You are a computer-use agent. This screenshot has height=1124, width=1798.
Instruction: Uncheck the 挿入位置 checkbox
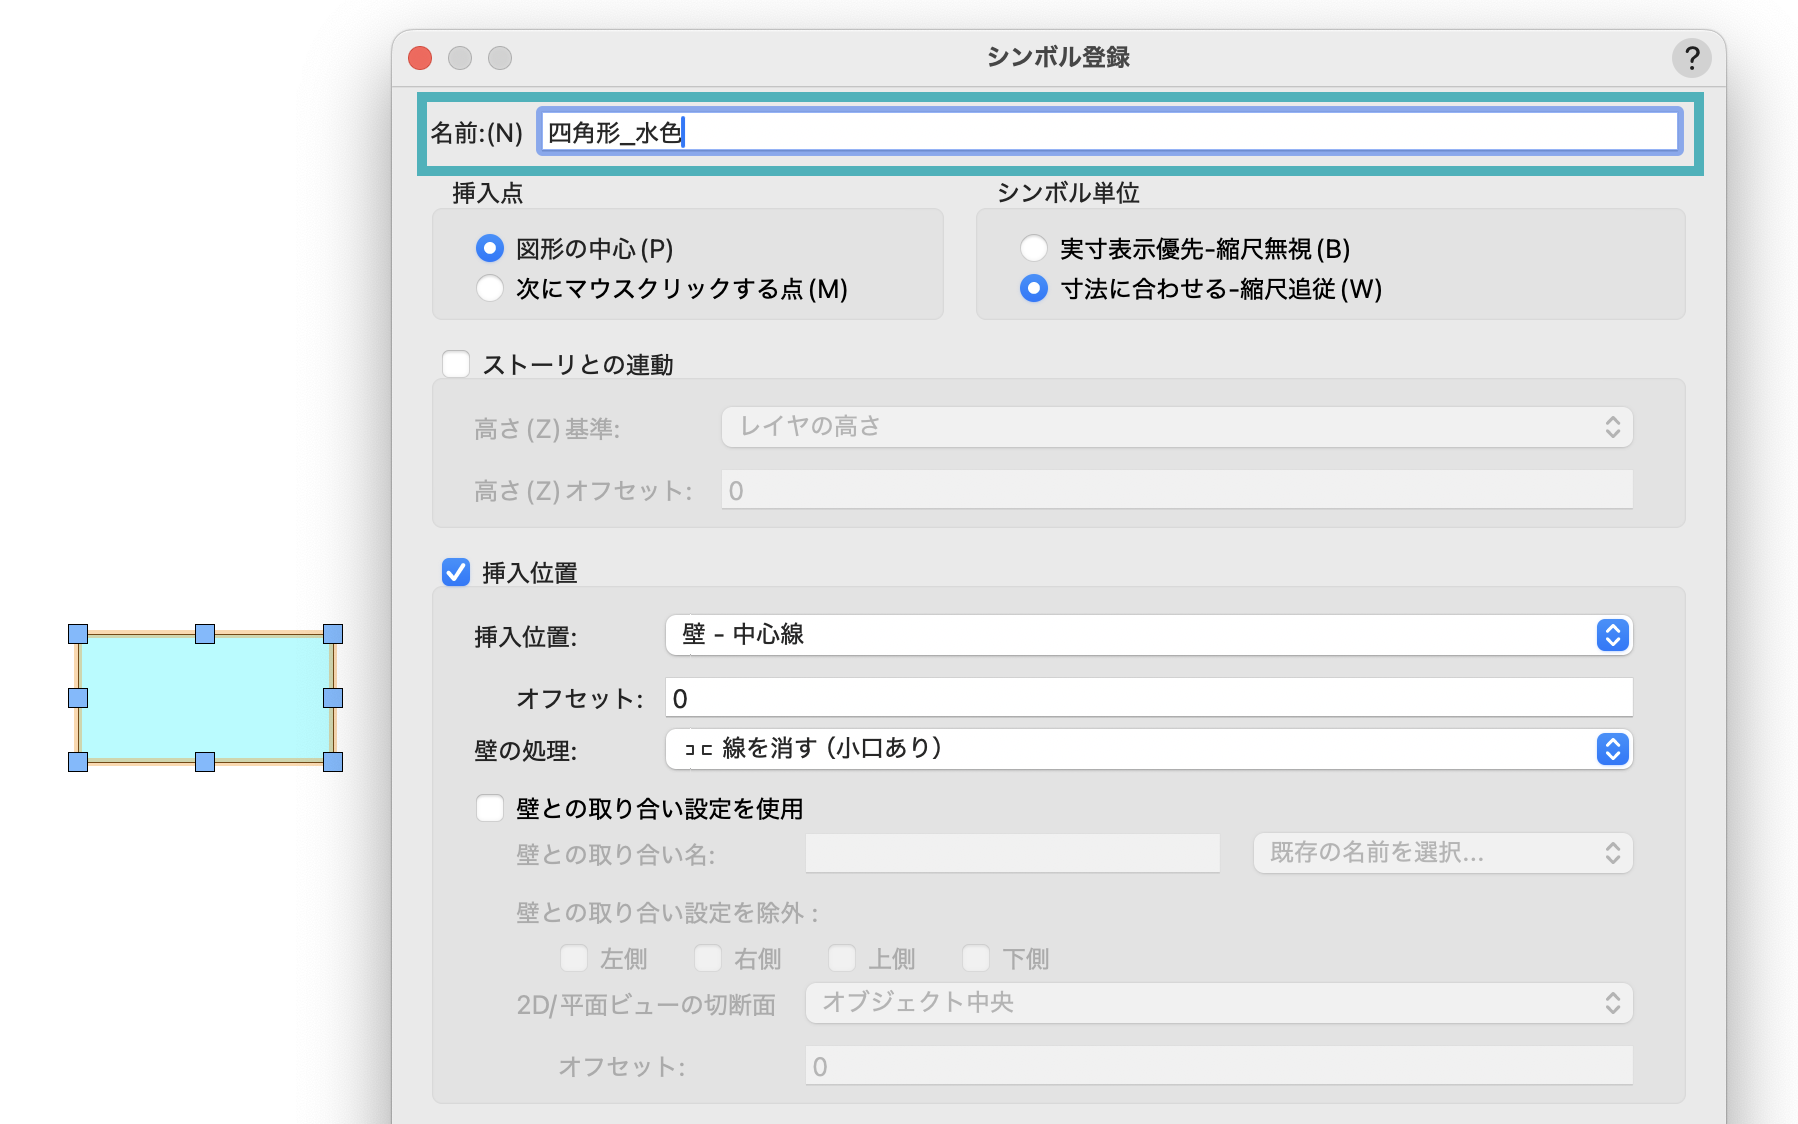[456, 572]
